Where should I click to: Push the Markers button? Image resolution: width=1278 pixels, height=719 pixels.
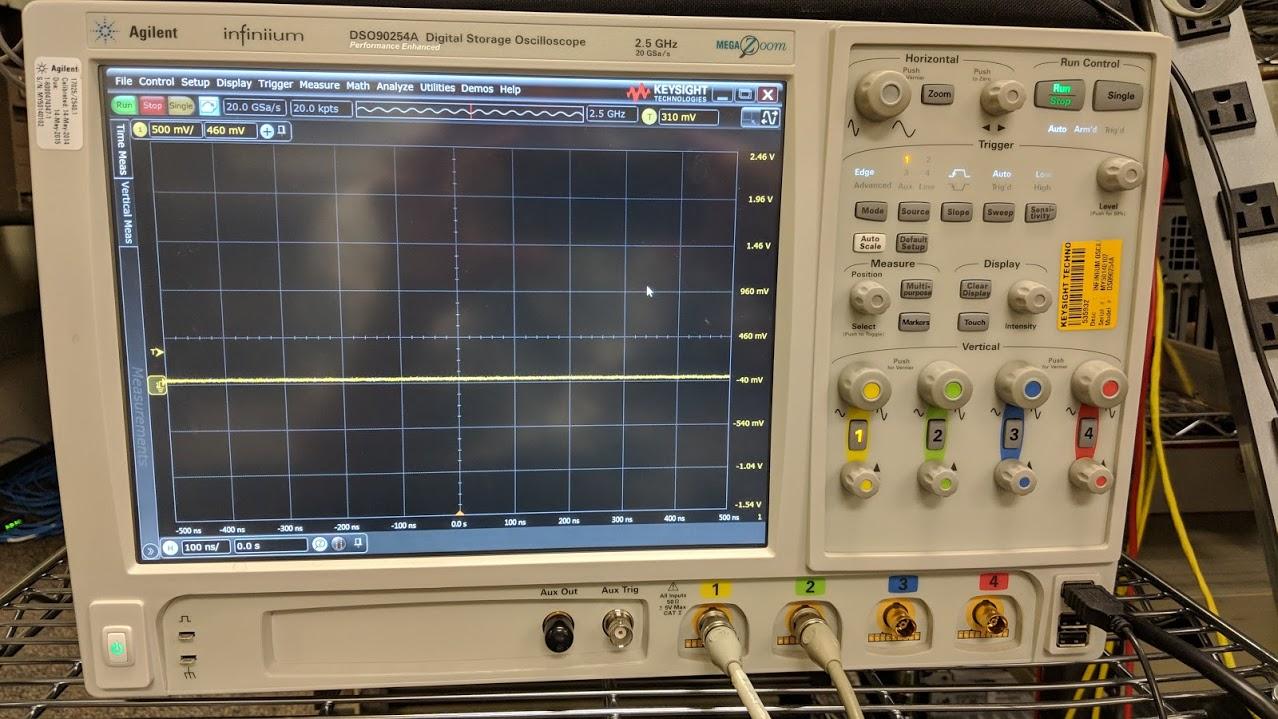tap(914, 322)
